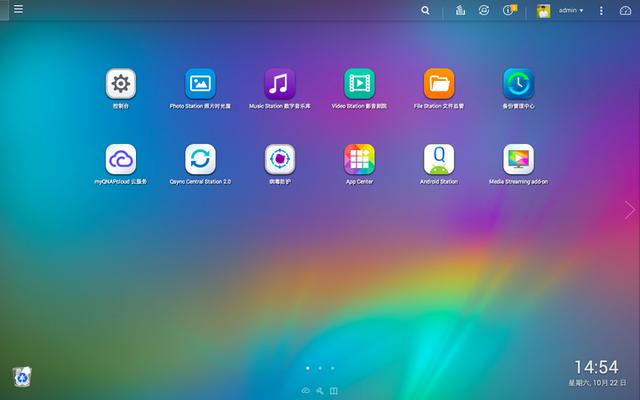Click the search magnifier in top bar
The image size is (640, 400).
point(426,10)
